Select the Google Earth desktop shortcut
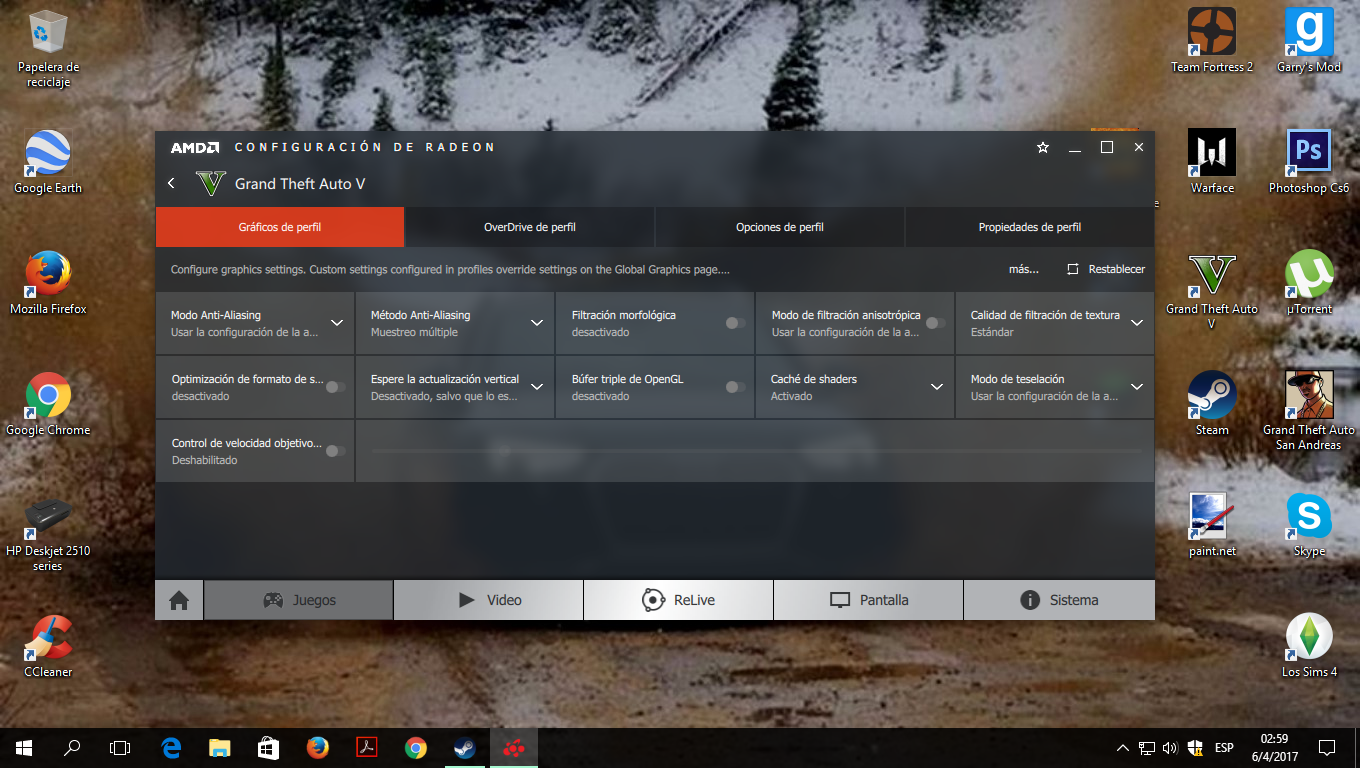 tap(48, 162)
